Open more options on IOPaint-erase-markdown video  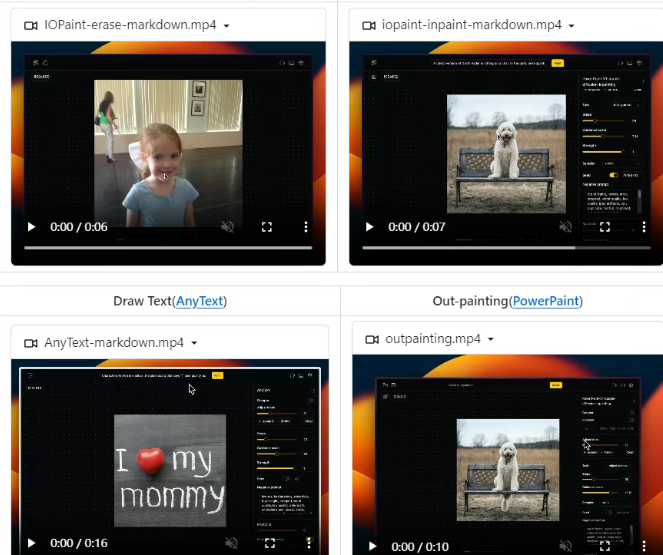pos(306,227)
